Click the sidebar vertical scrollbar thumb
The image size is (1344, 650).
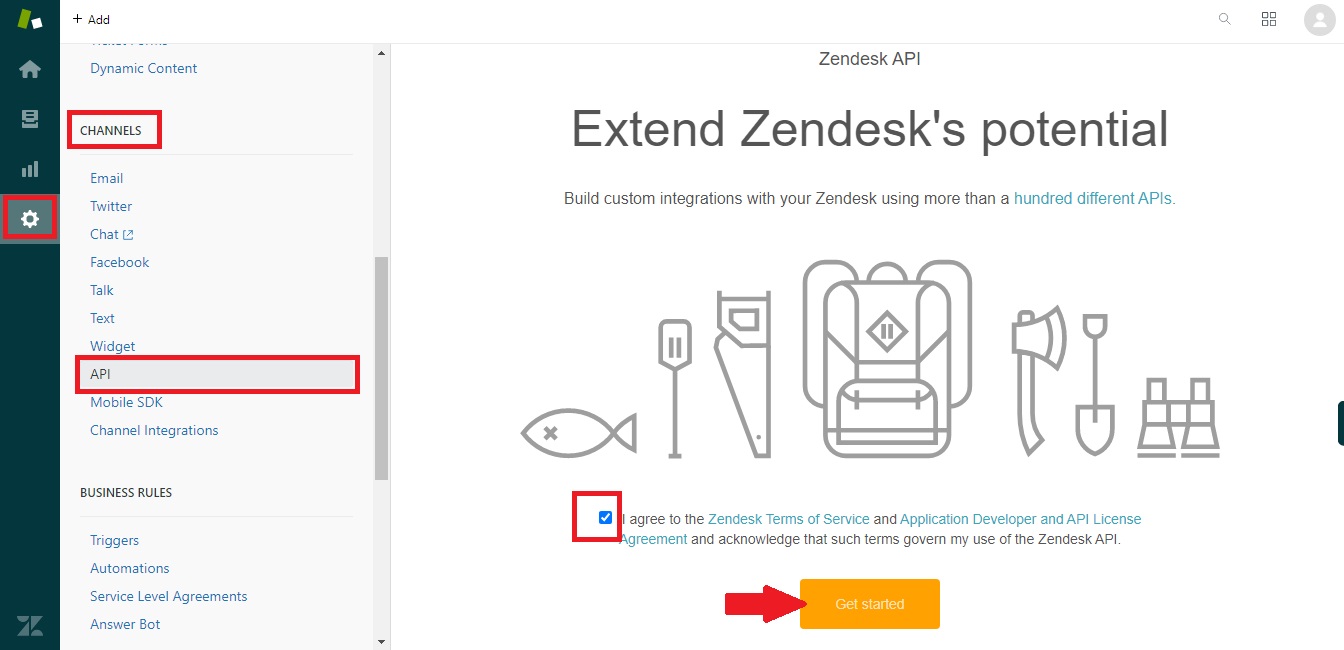[x=381, y=368]
